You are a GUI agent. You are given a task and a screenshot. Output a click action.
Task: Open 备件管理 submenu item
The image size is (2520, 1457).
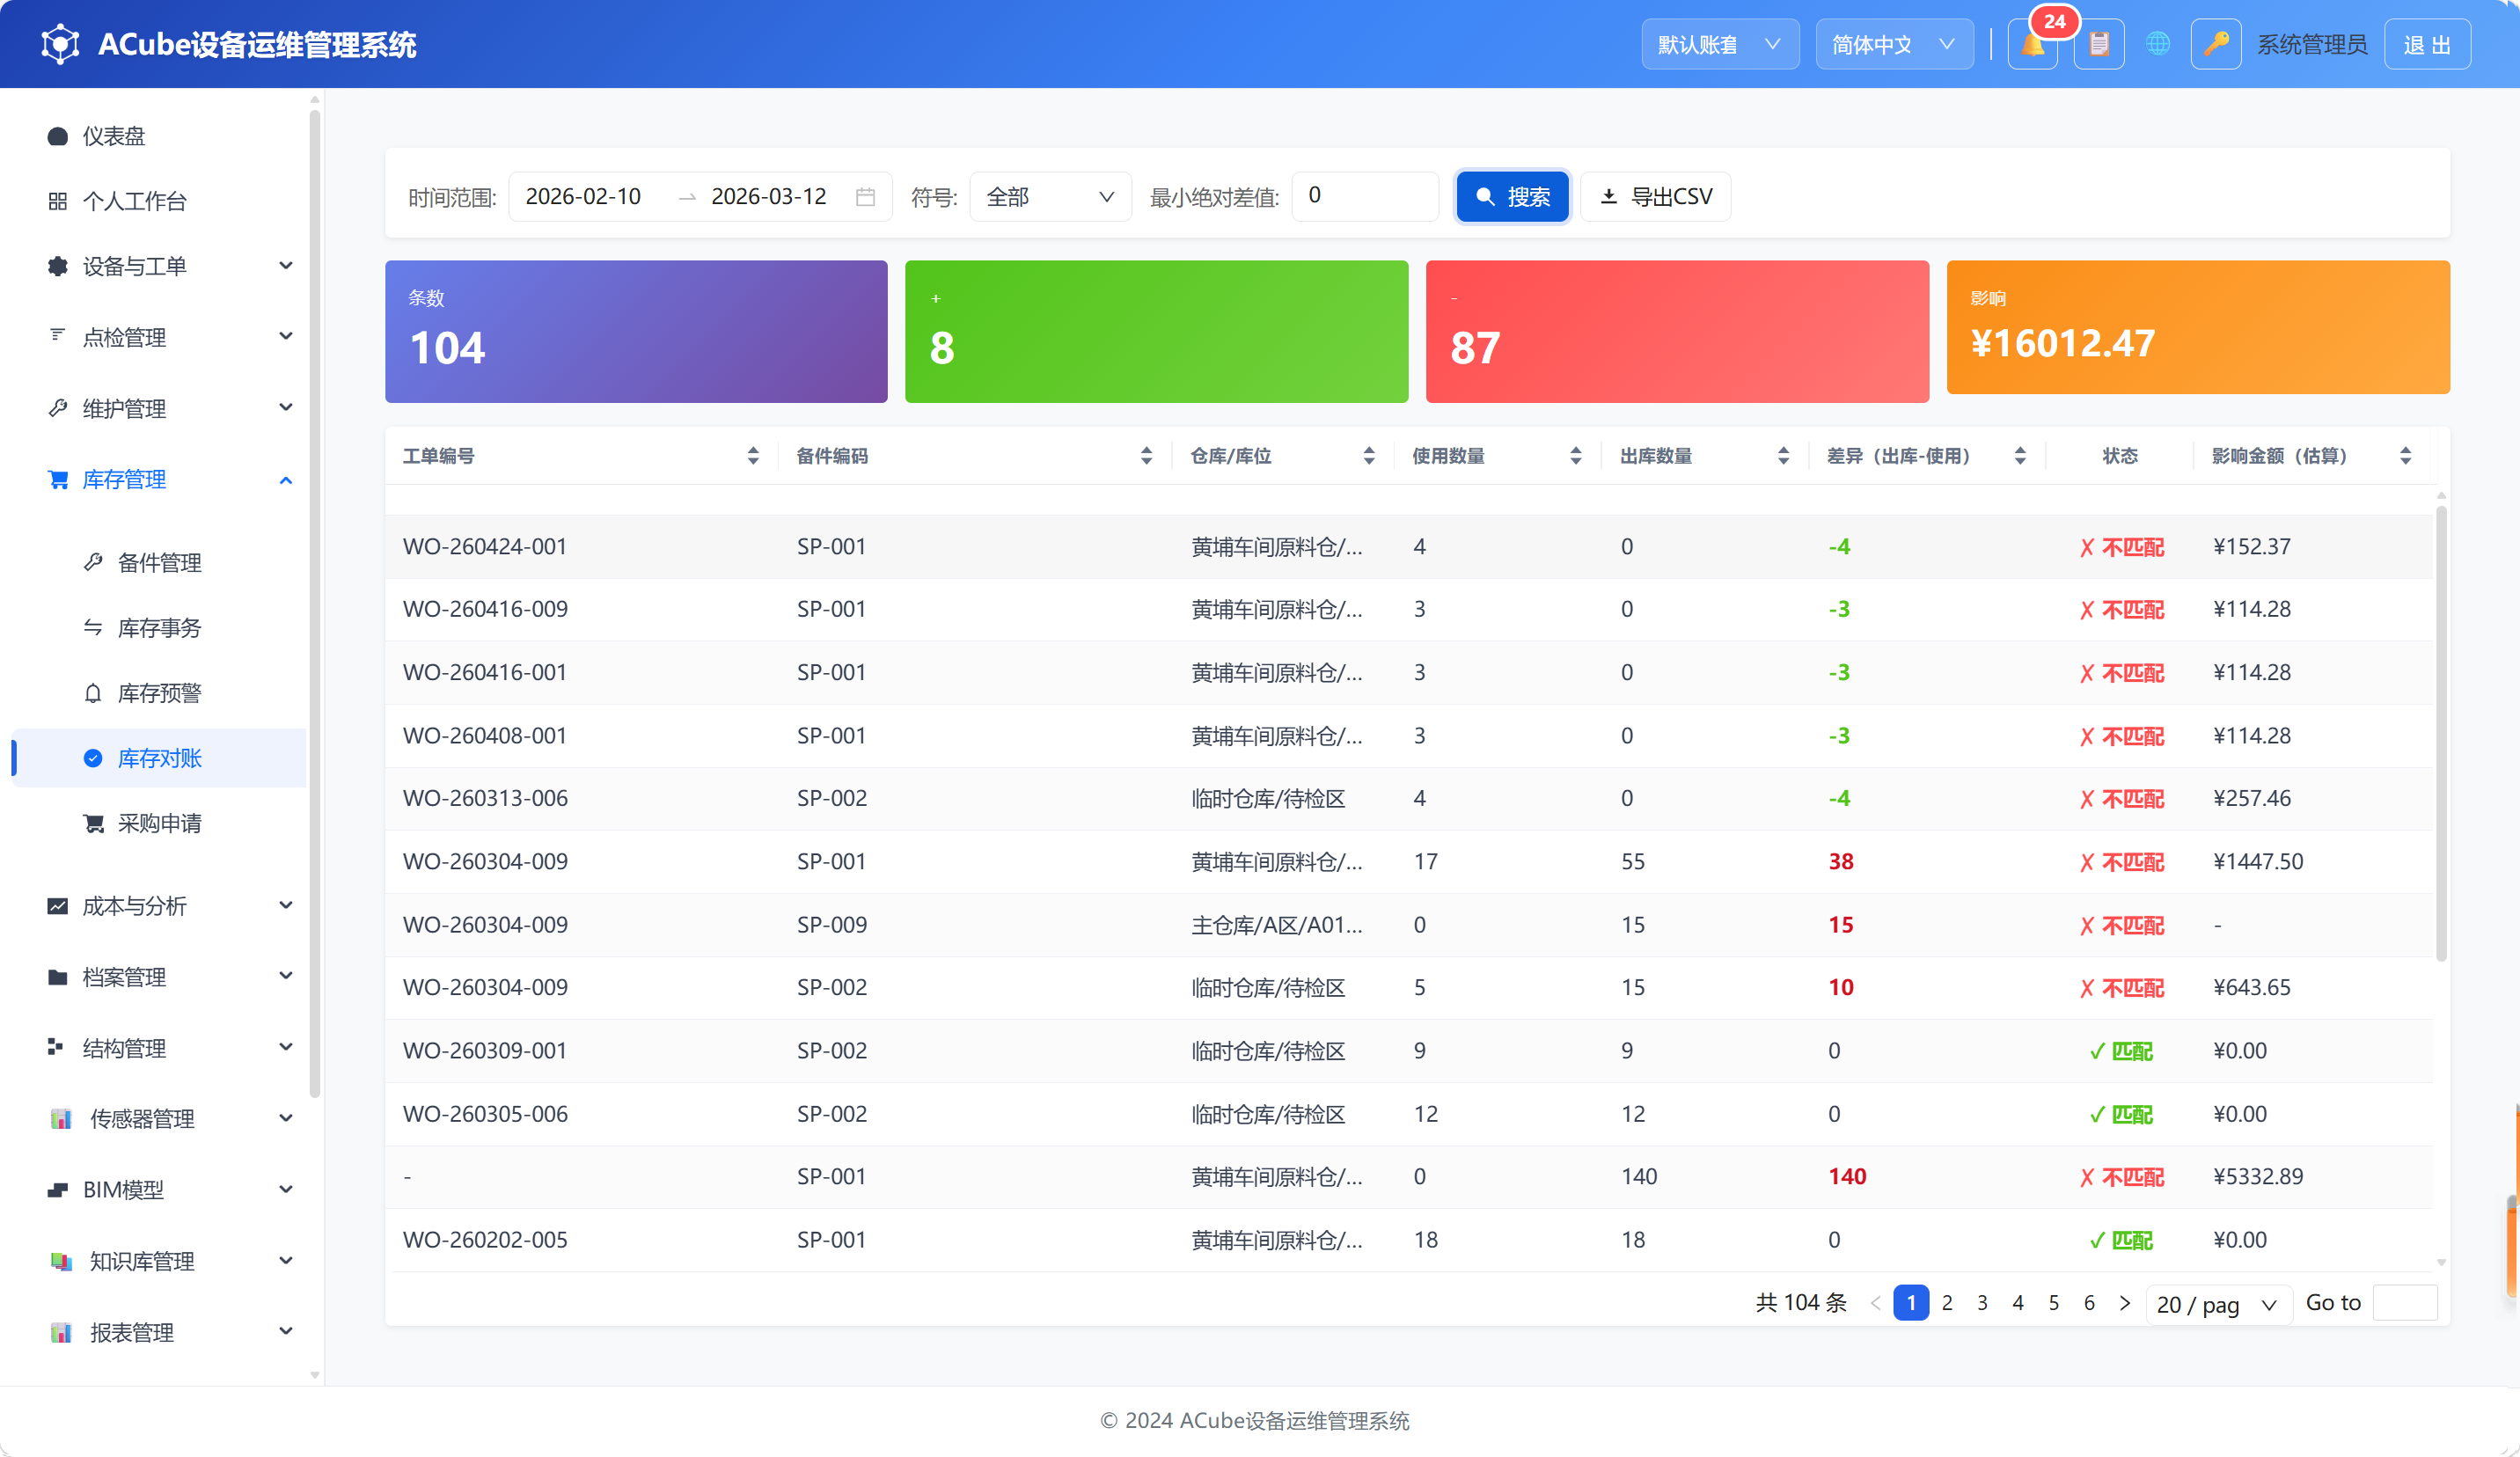[x=160, y=563]
